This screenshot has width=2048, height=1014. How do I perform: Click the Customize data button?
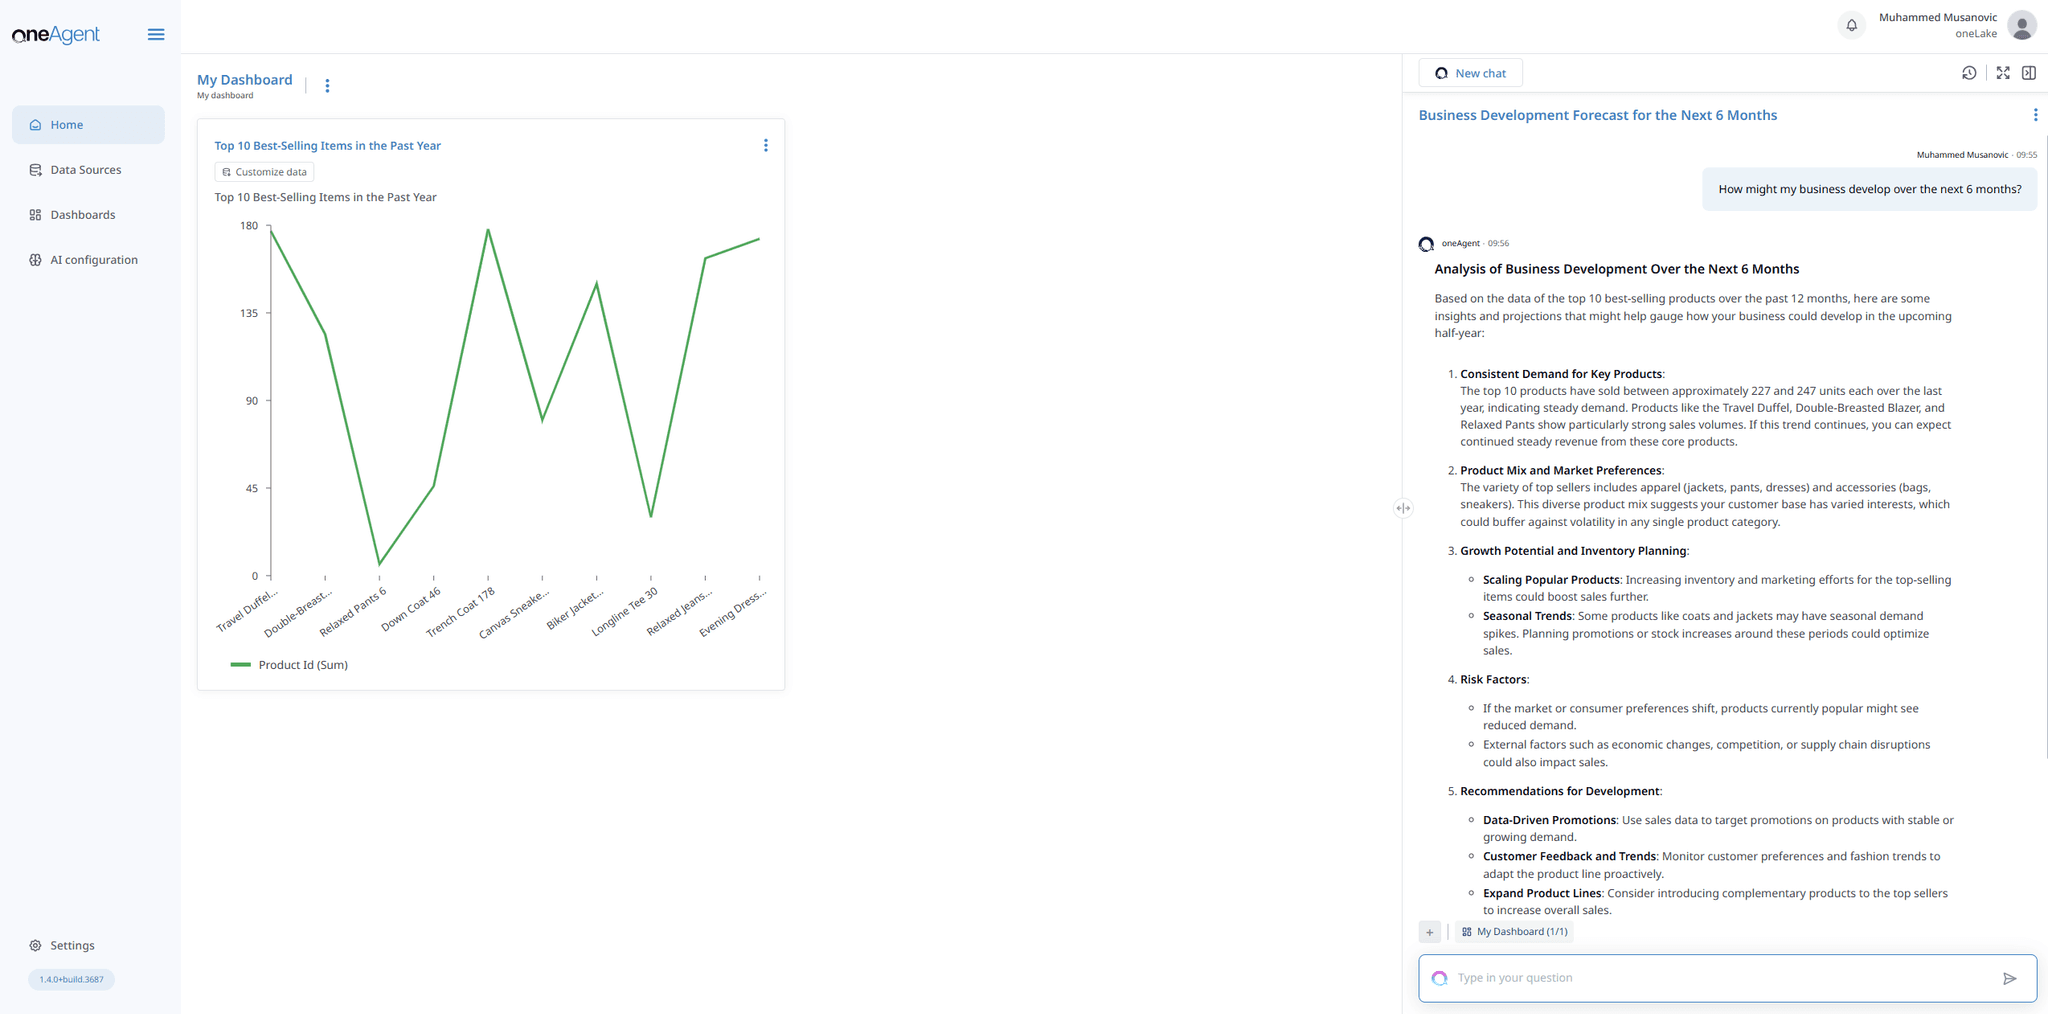(264, 172)
